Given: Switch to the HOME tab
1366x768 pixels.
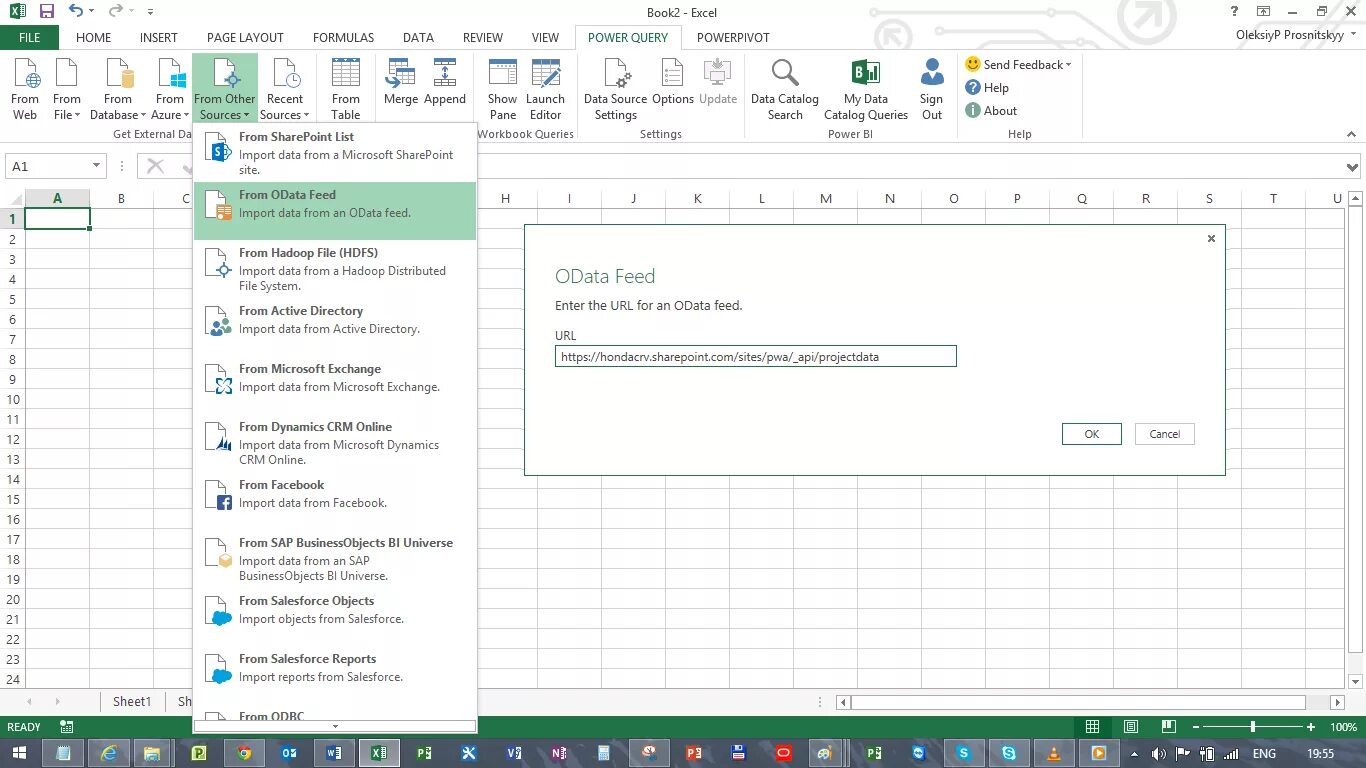Looking at the screenshot, I should coord(94,37).
